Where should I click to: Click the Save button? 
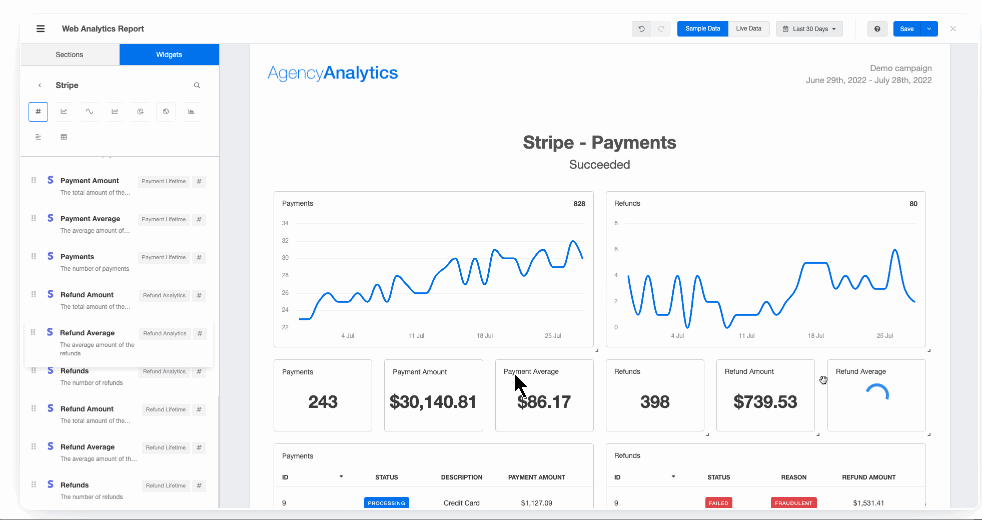[x=907, y=29]
